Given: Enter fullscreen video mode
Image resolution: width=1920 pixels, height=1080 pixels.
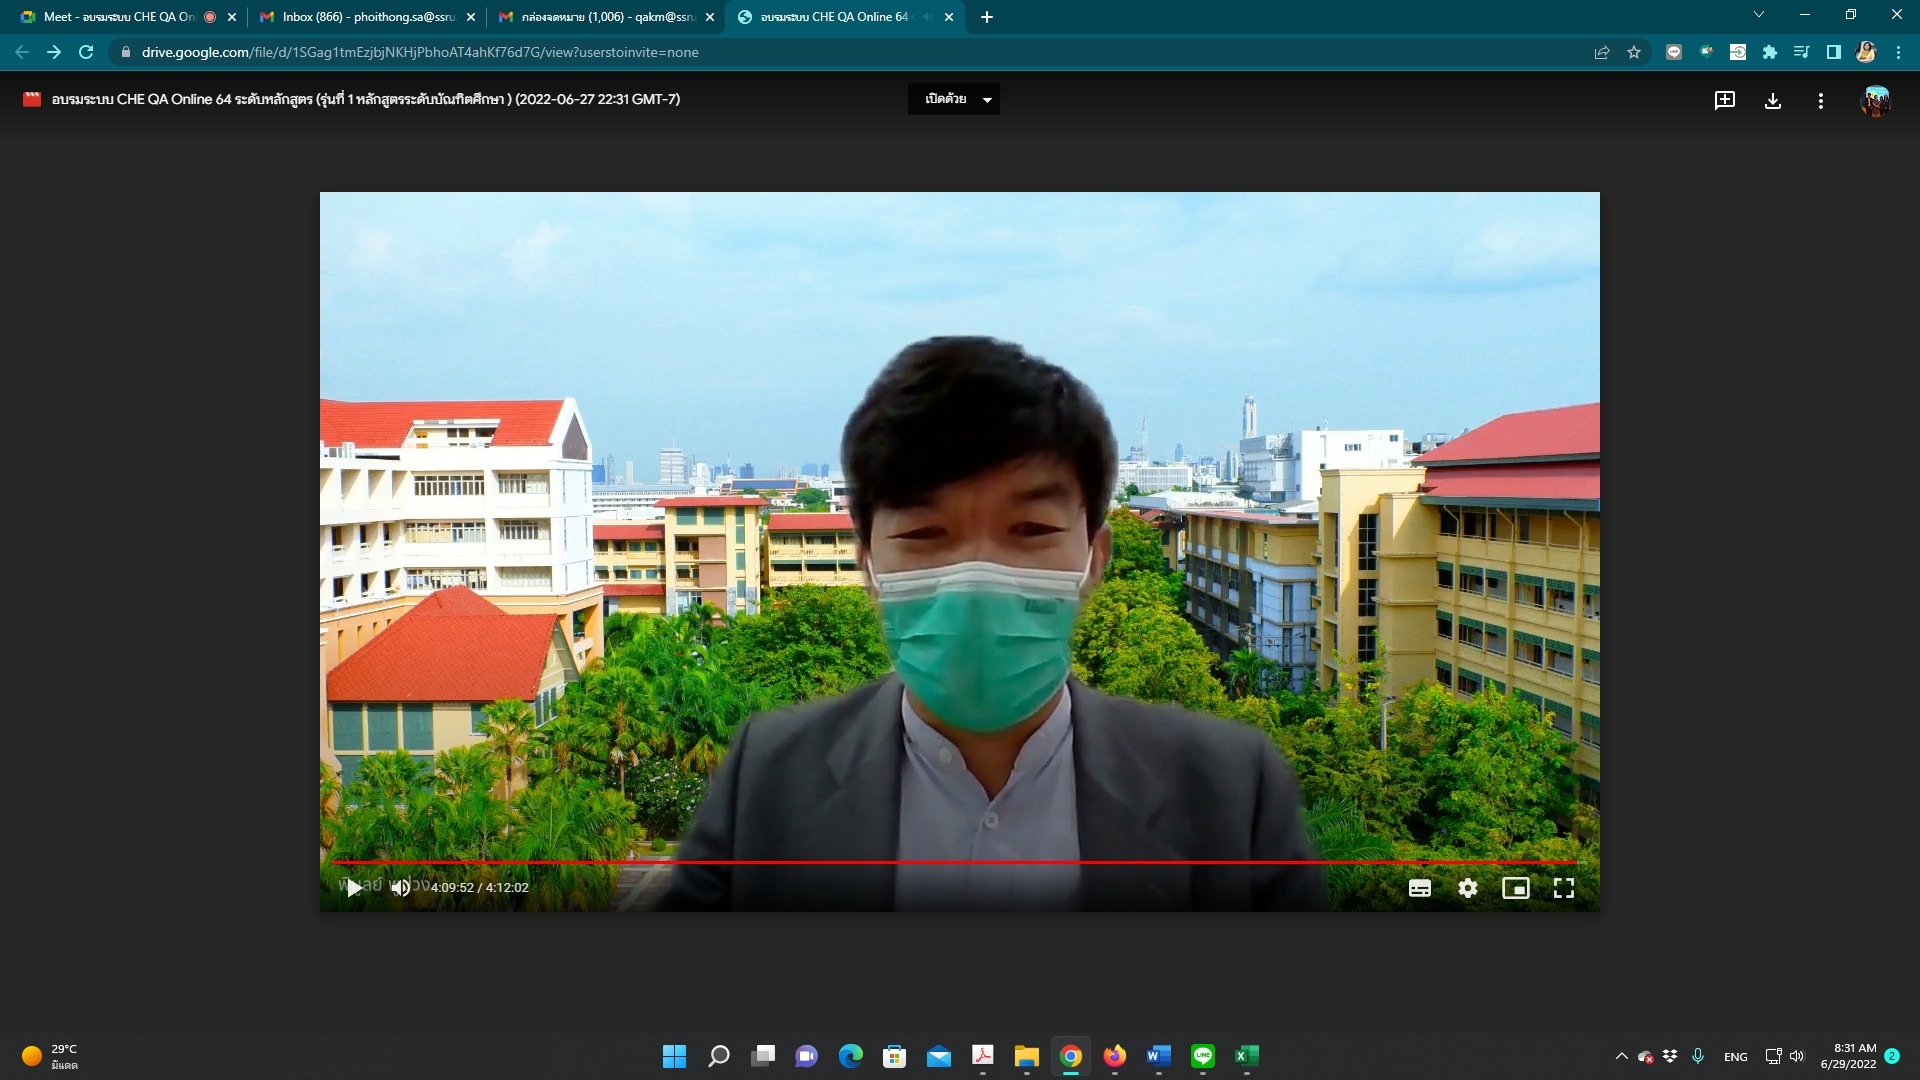Looking at the screenshot, I should pyautogui.click(x=1563, y=888).
